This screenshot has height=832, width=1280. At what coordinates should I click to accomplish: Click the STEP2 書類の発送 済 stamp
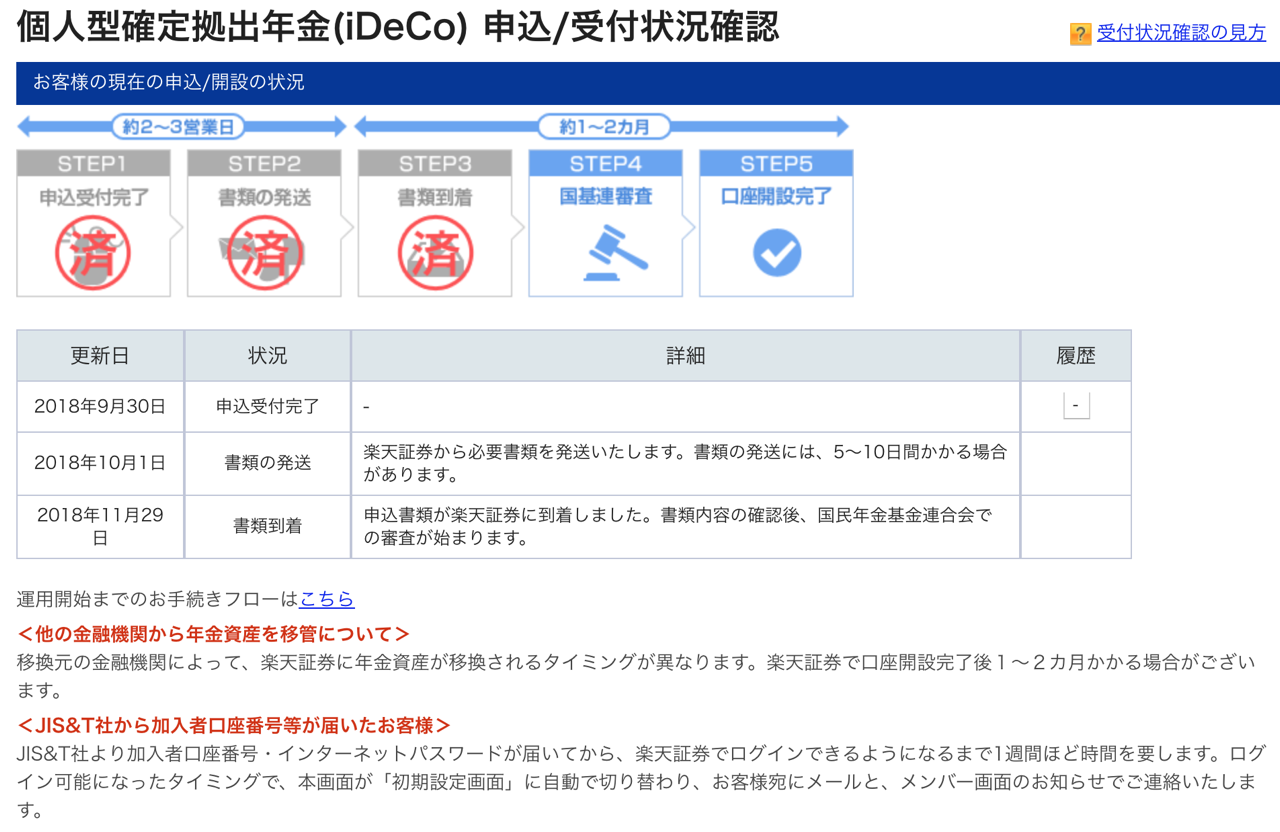coord(264,252)
